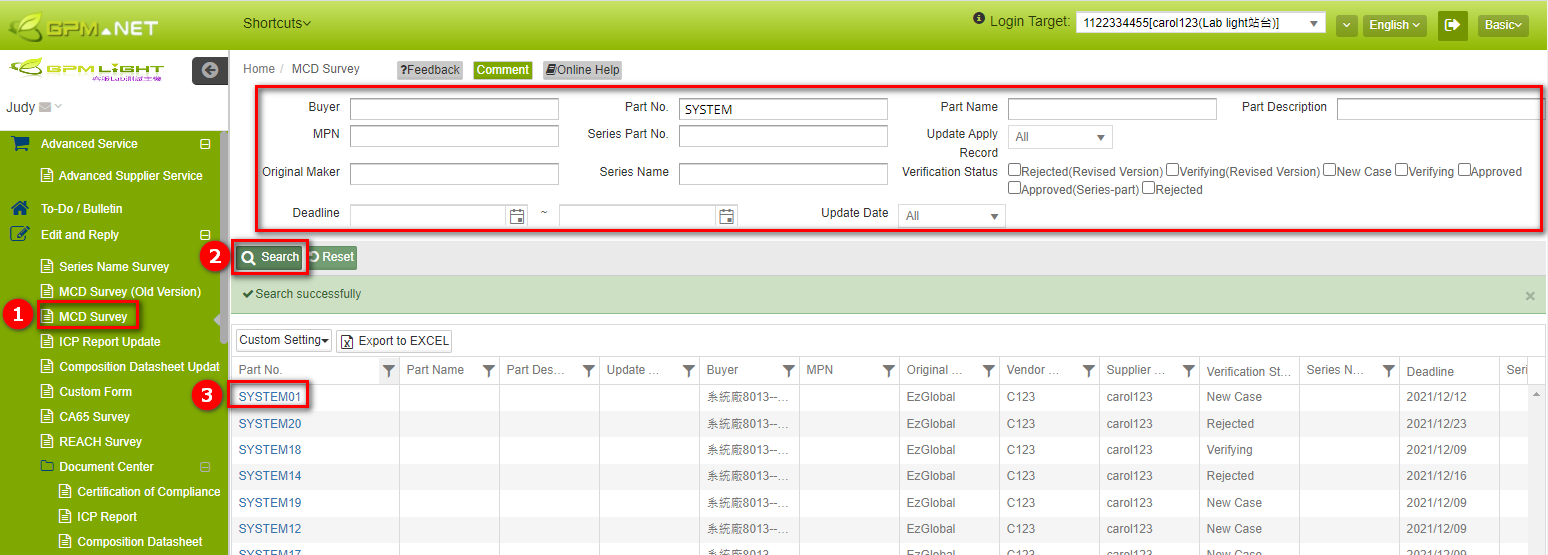
Task: Collapse the Advanced Service section
Action: click(205, 144)
